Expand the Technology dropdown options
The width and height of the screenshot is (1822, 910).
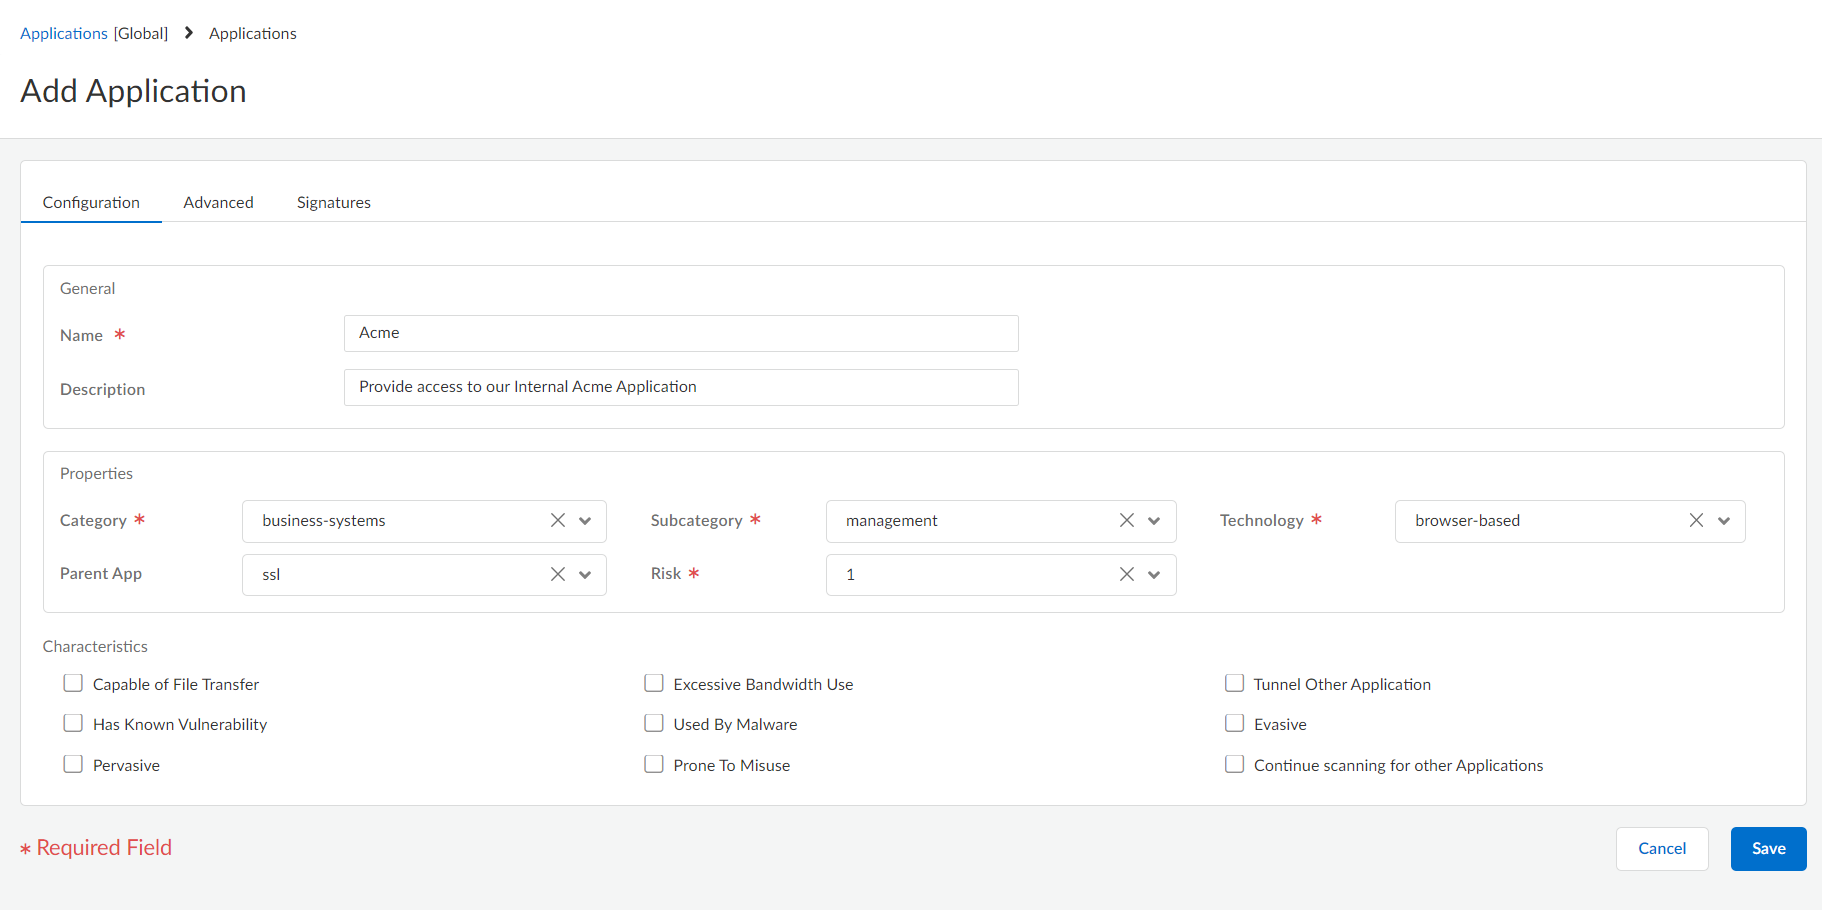(x=1724, y=520)
